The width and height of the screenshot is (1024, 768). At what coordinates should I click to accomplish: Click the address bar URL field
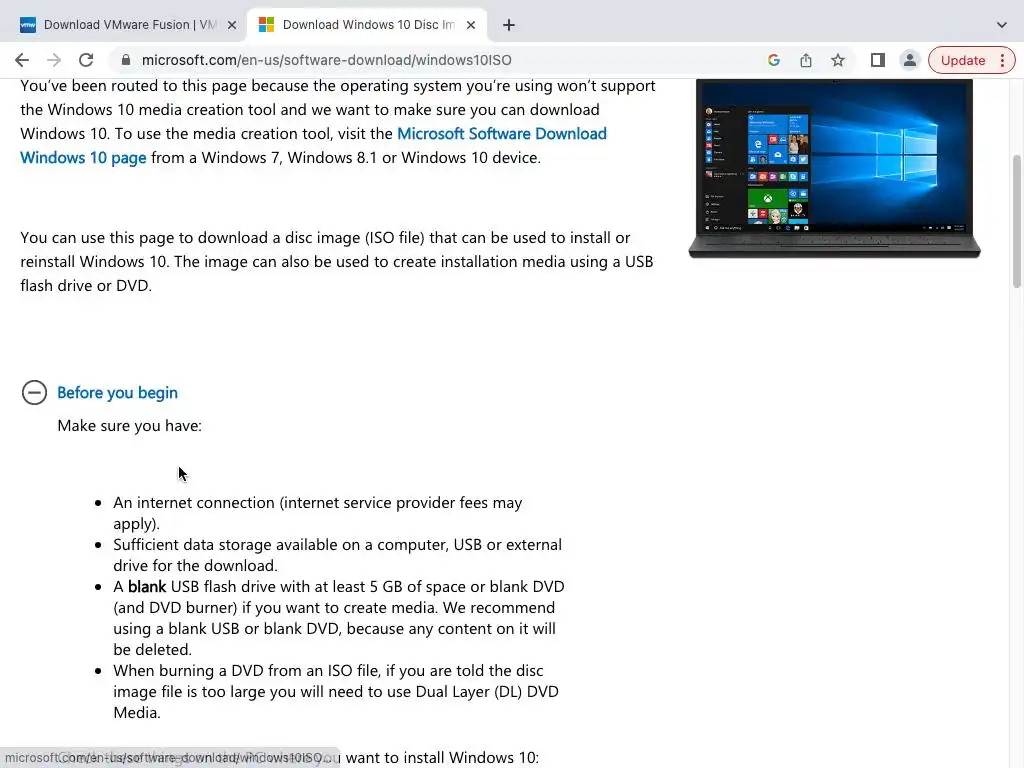pos(327,60)
